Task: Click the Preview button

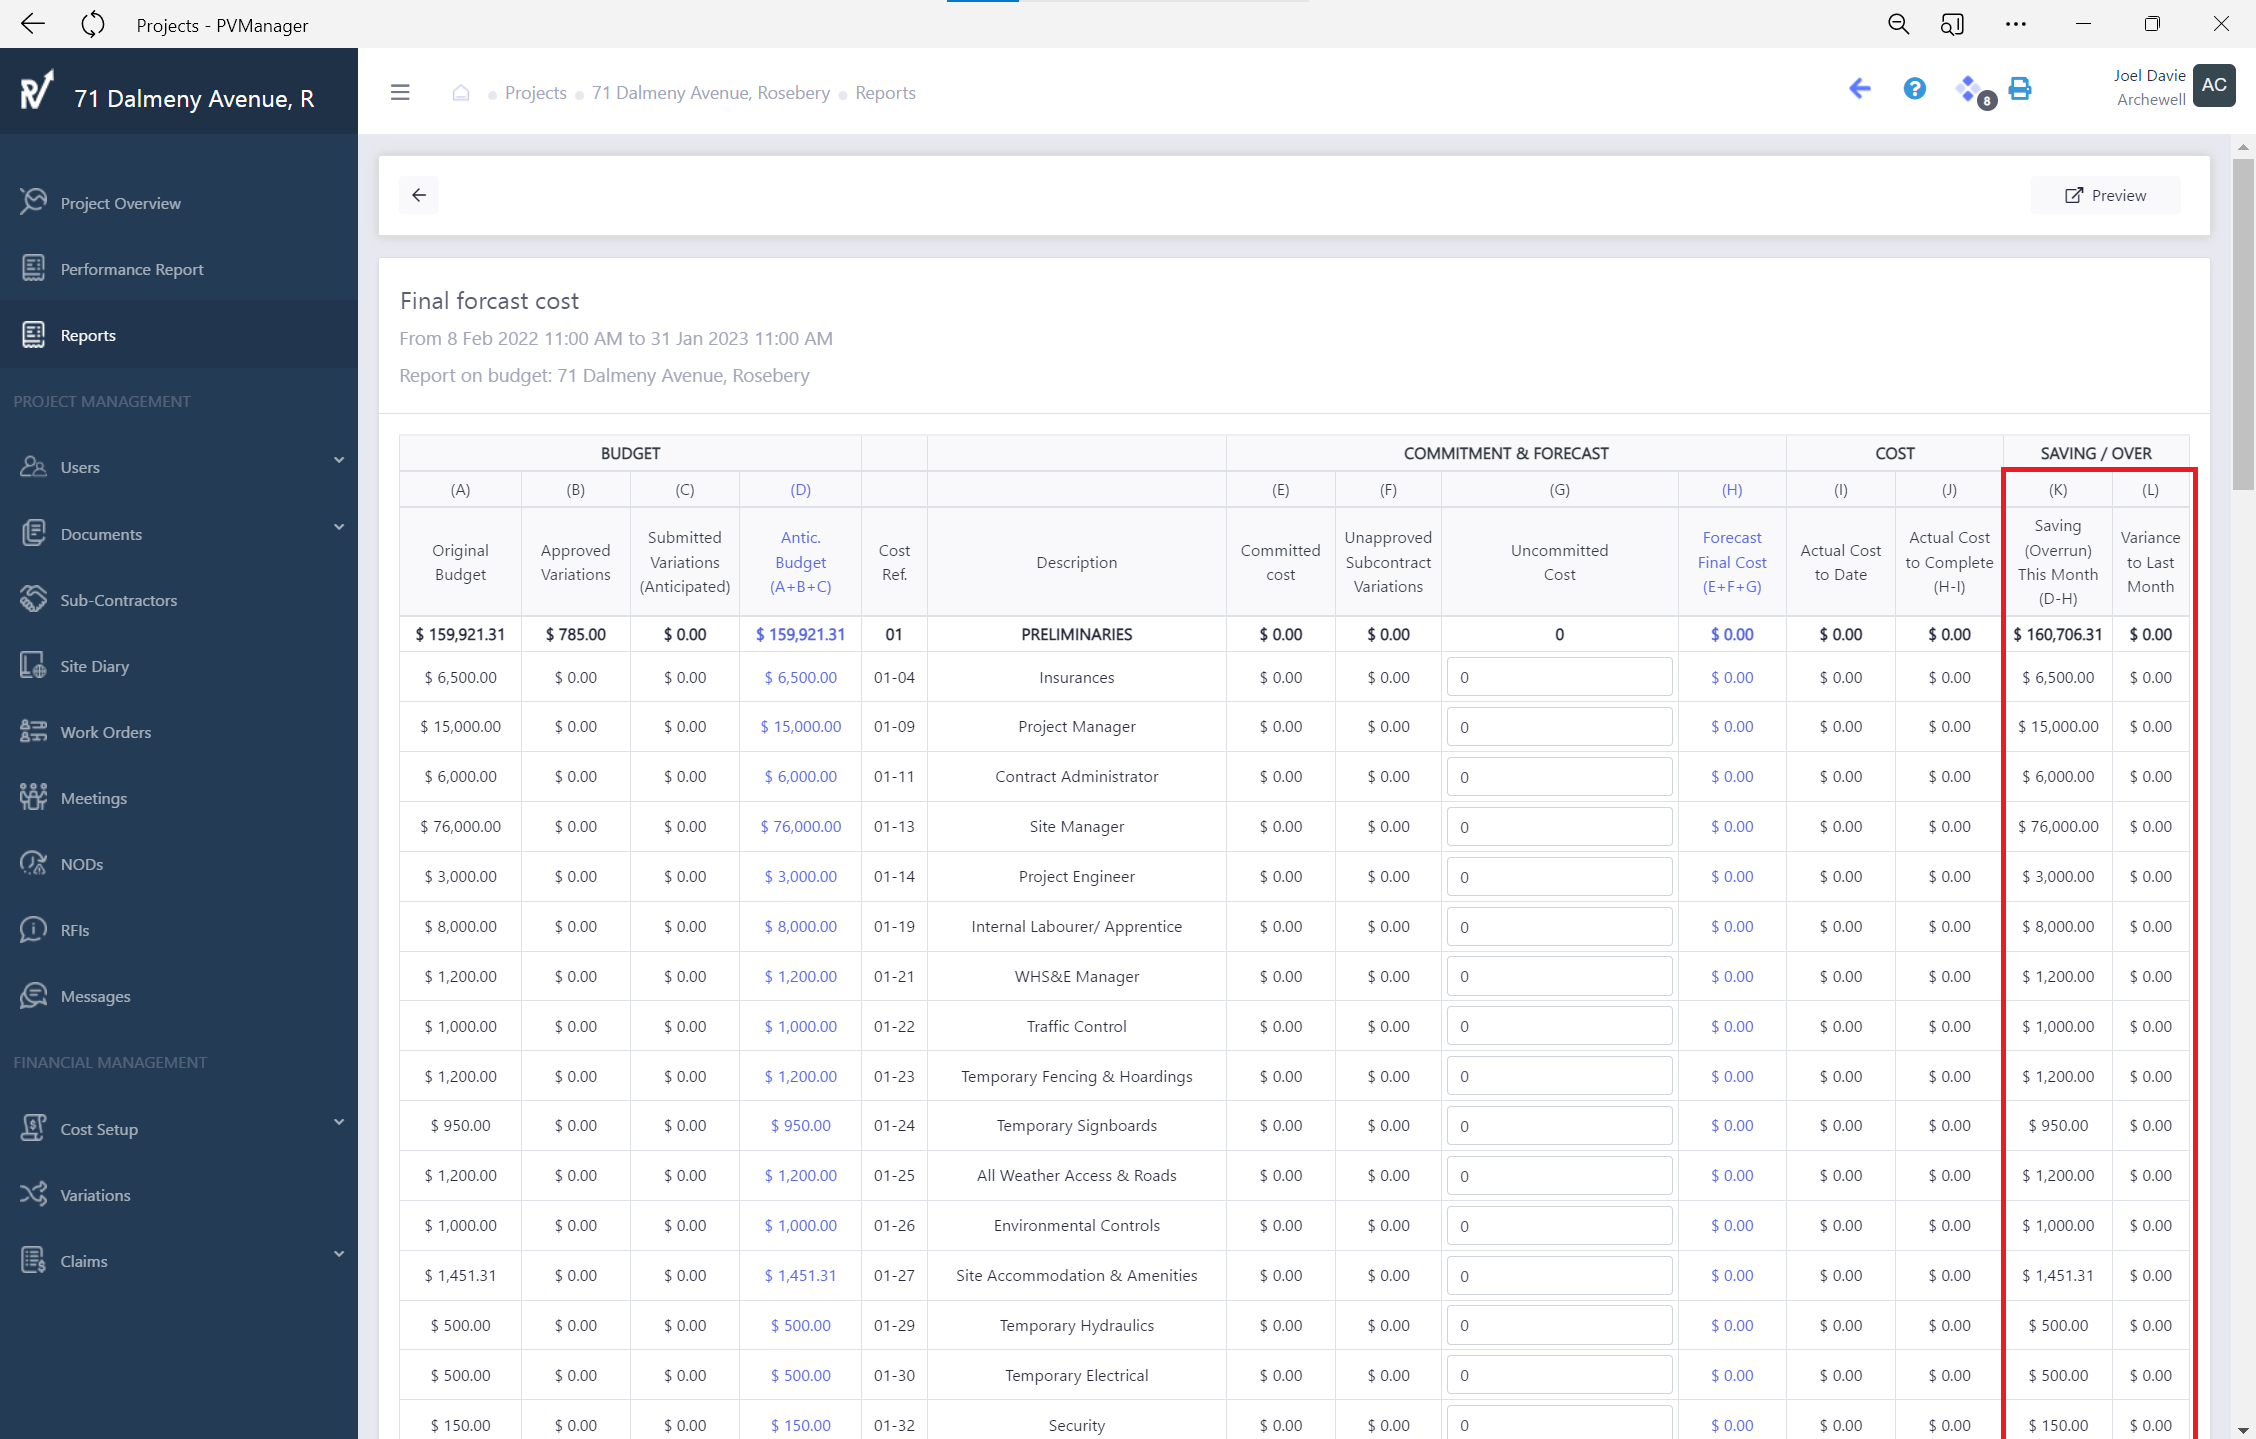Action: point(2106,194)
